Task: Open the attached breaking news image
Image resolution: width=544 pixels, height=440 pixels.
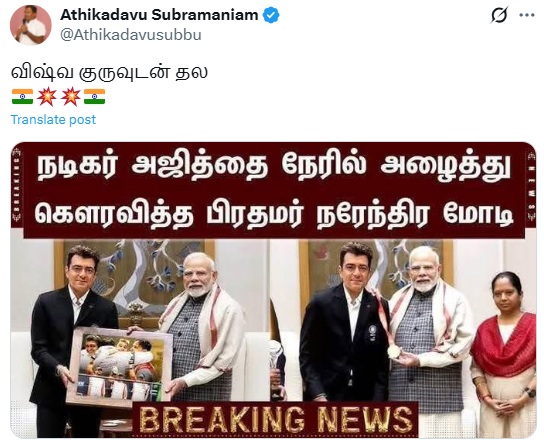Action: point(273,290)
